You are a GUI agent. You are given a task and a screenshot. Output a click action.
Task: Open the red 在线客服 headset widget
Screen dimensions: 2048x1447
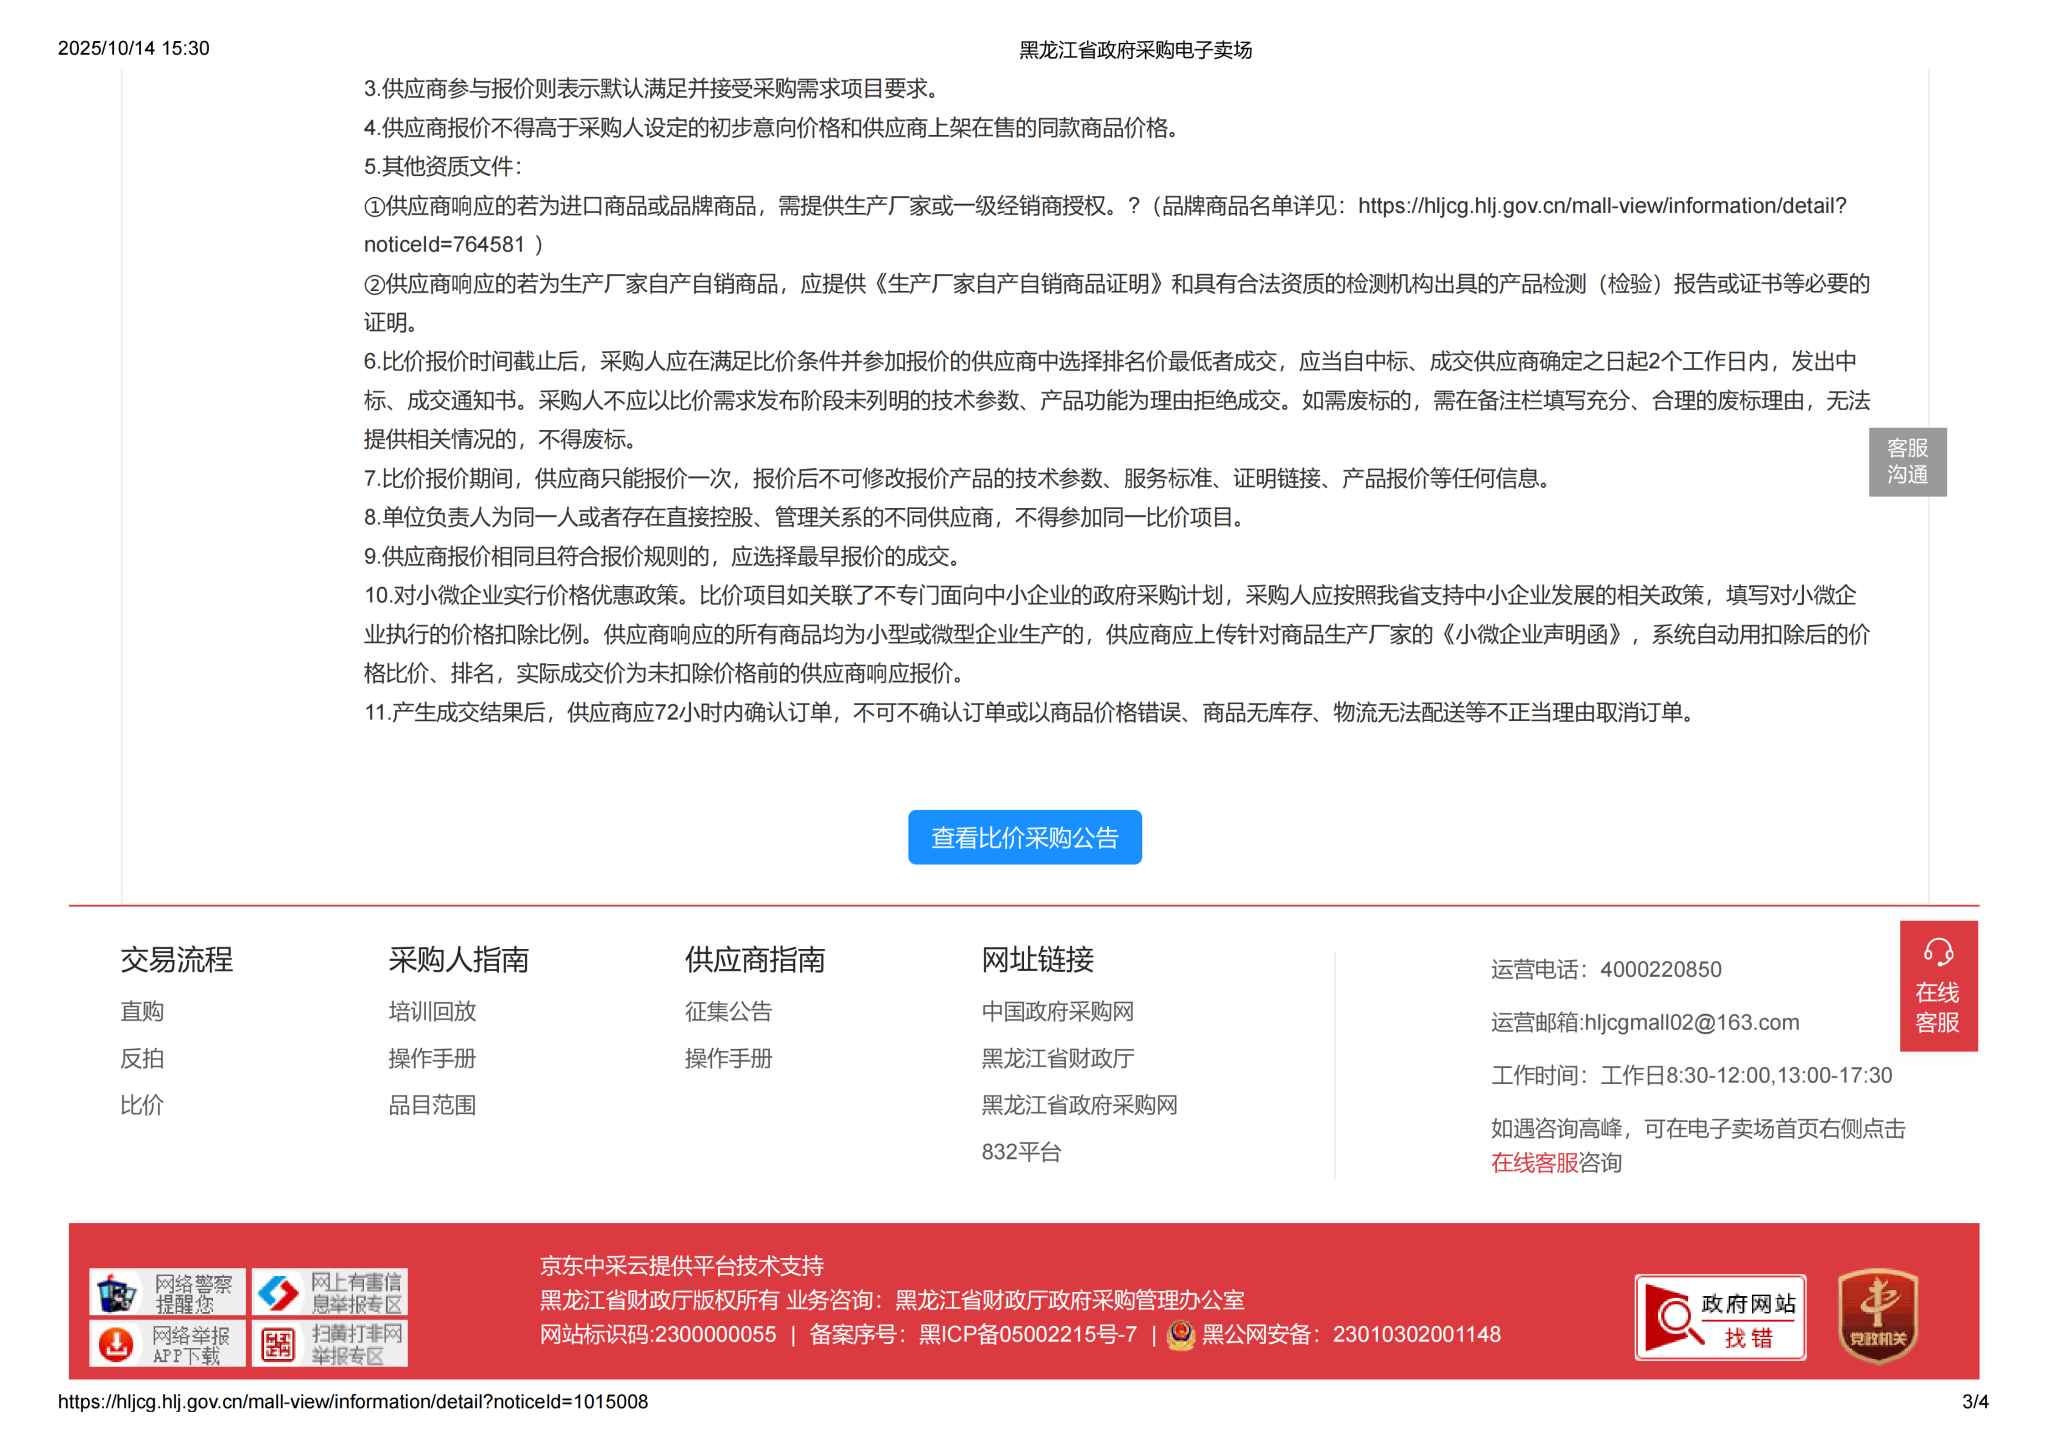[1937, 985]
